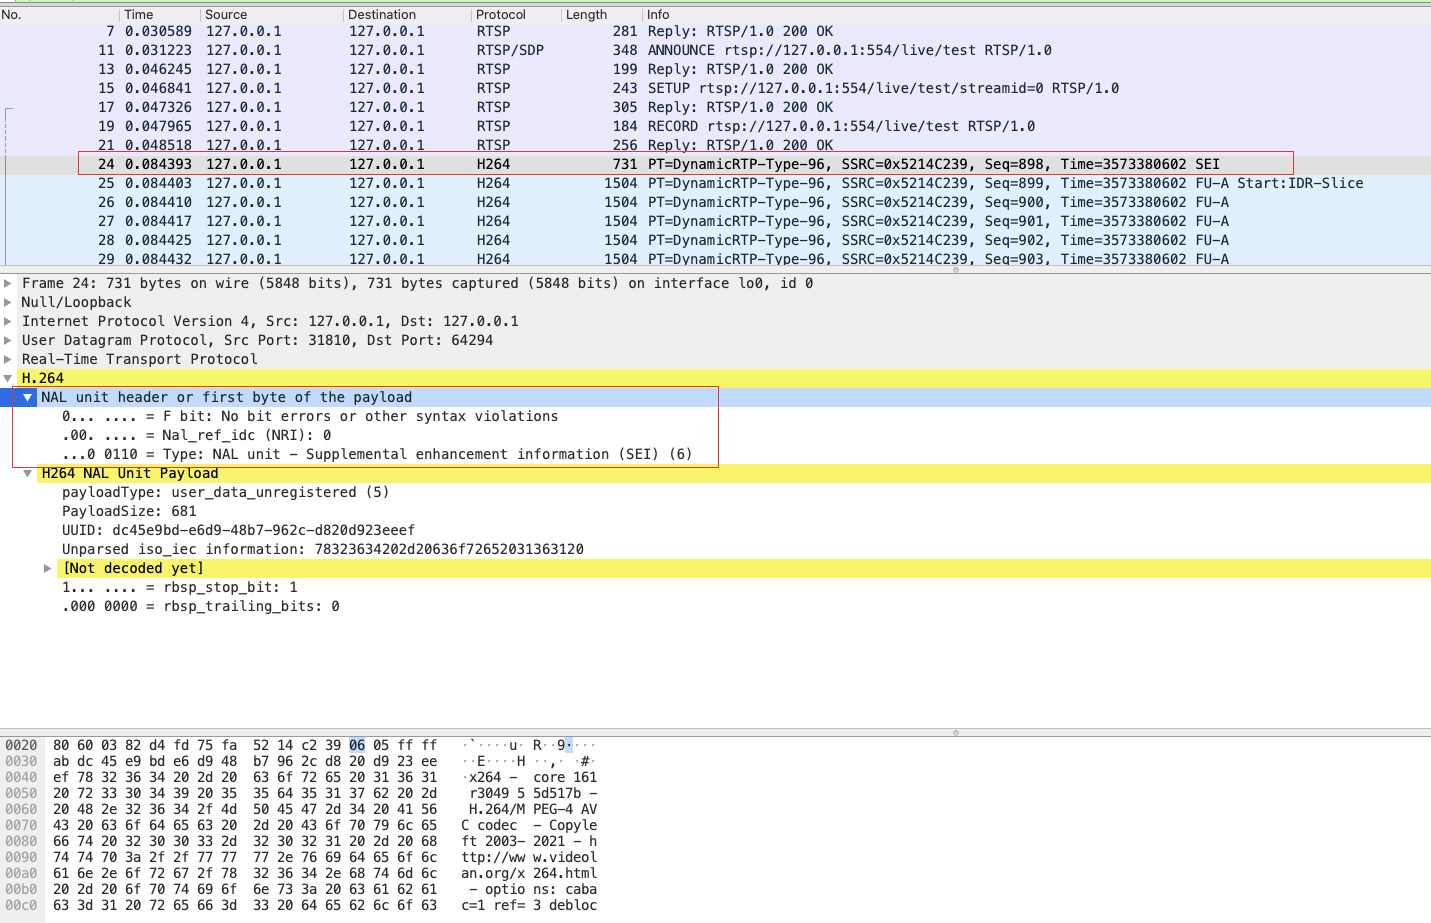Select packet 19 RECORD request row
Image resolution: width=1431 pixels, height=923 pixels.
pyautogui.click(x=715, y=126)
